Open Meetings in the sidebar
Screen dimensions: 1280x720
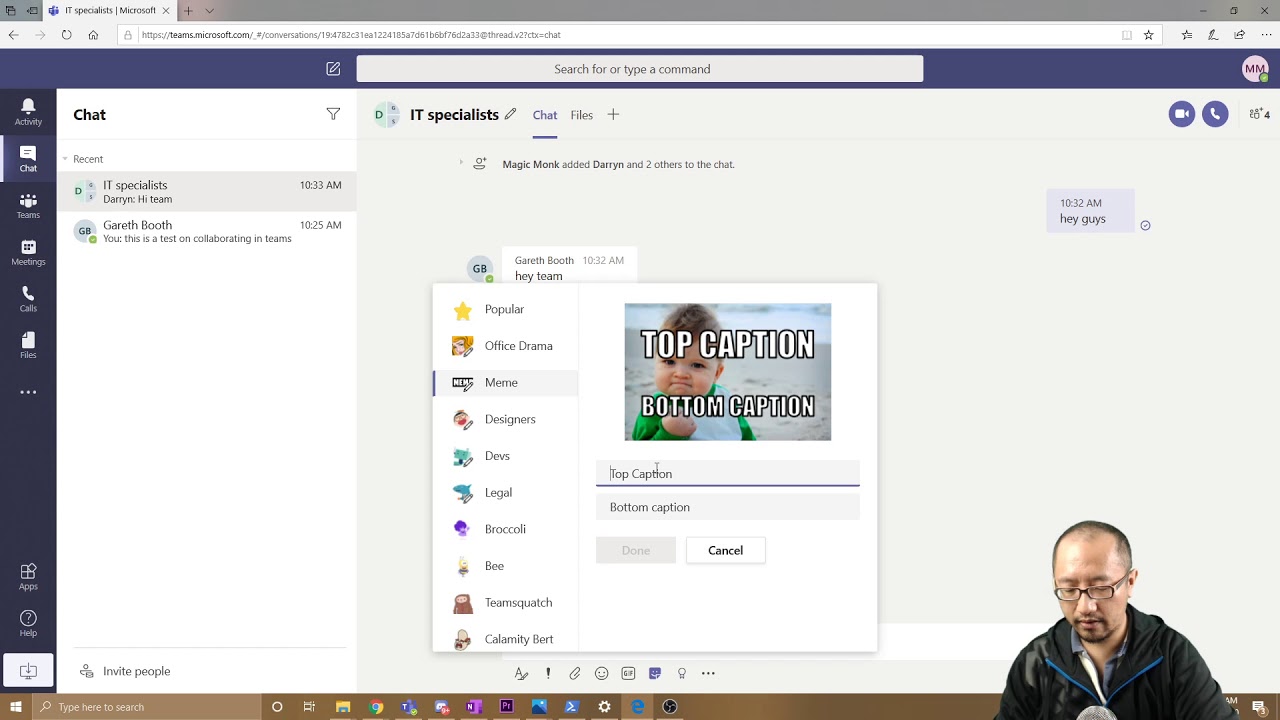[28, 253]
